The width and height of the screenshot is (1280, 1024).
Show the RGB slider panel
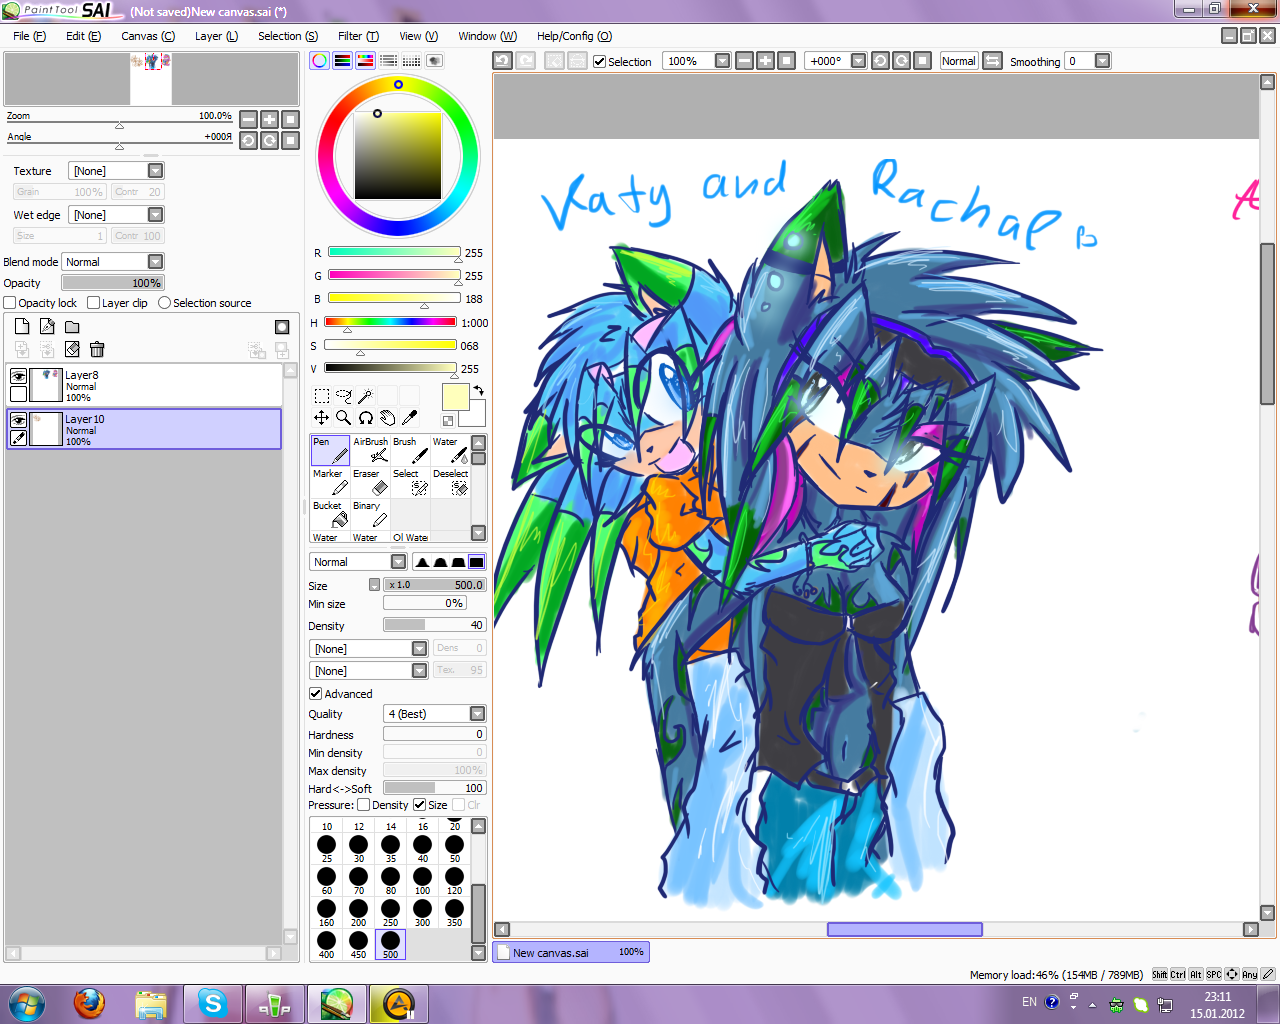pos(342,60)
